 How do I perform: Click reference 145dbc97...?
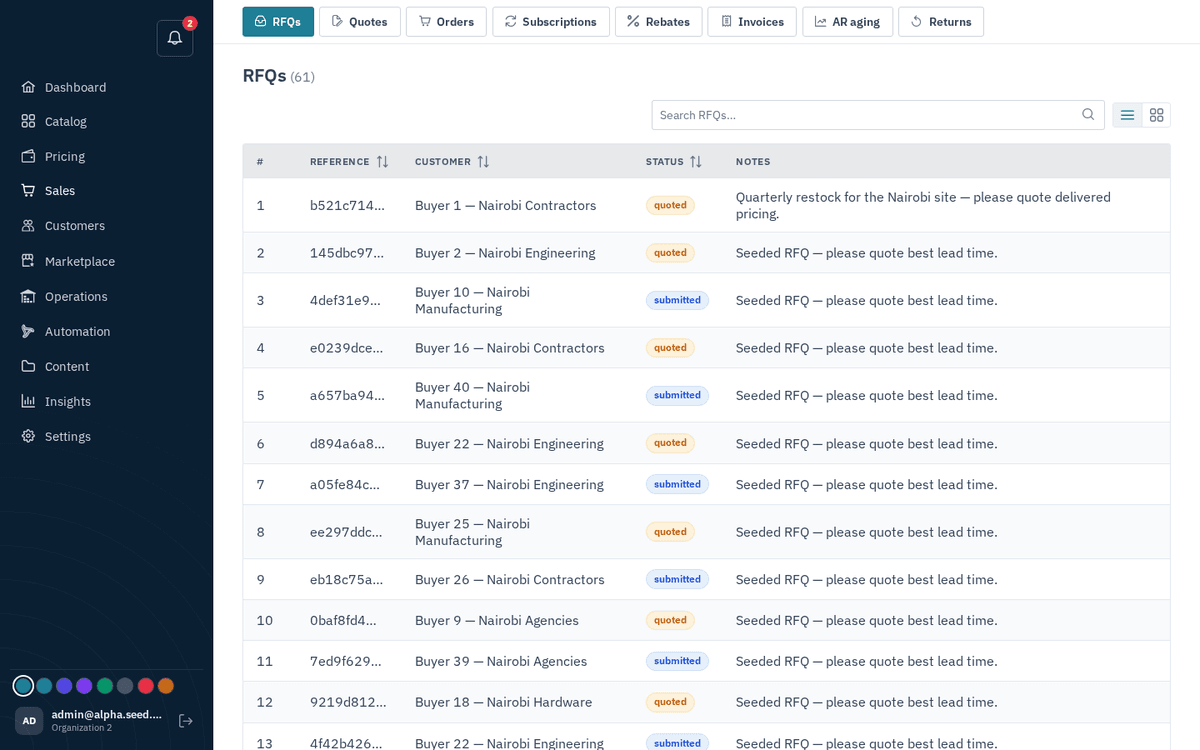click(x=347, y=253)
